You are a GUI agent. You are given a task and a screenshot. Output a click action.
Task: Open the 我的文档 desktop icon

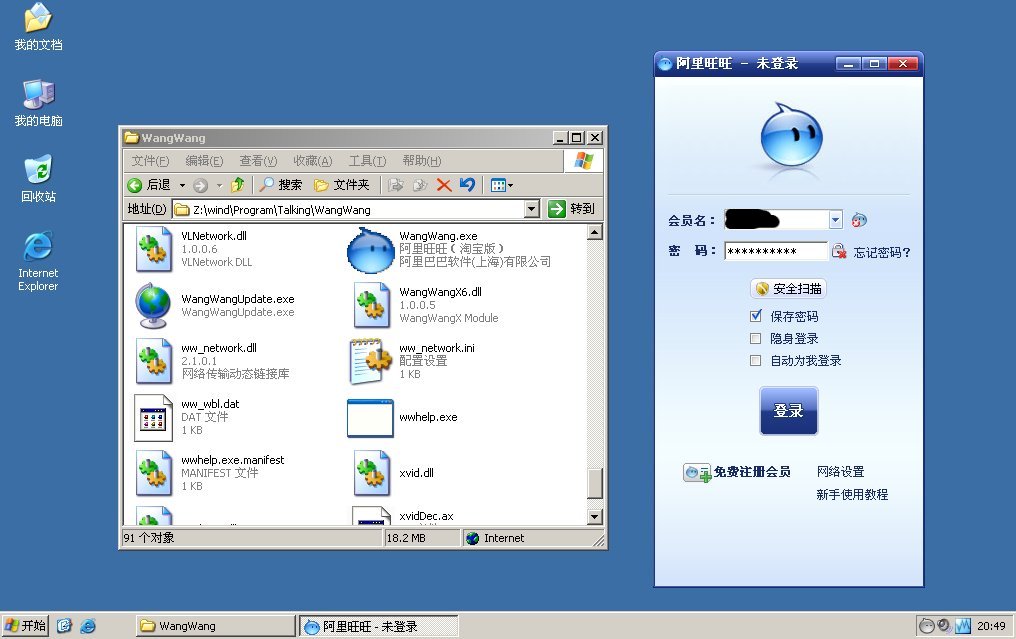tap(38, 27)
